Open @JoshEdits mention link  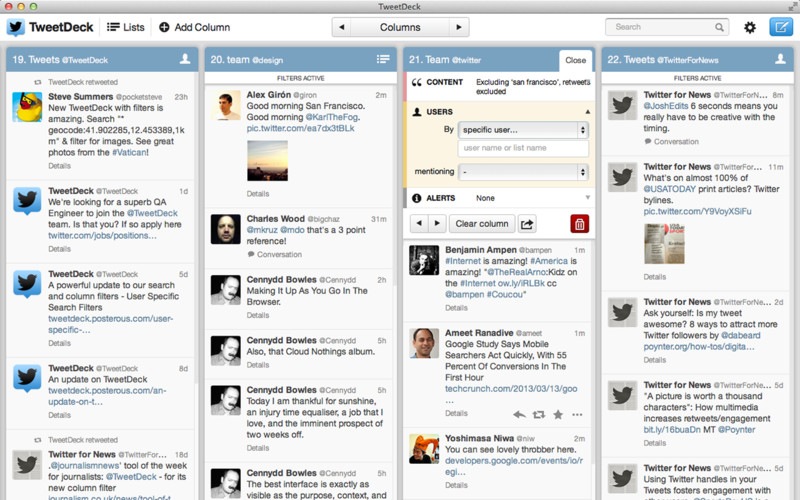click(x=666, y=106)
